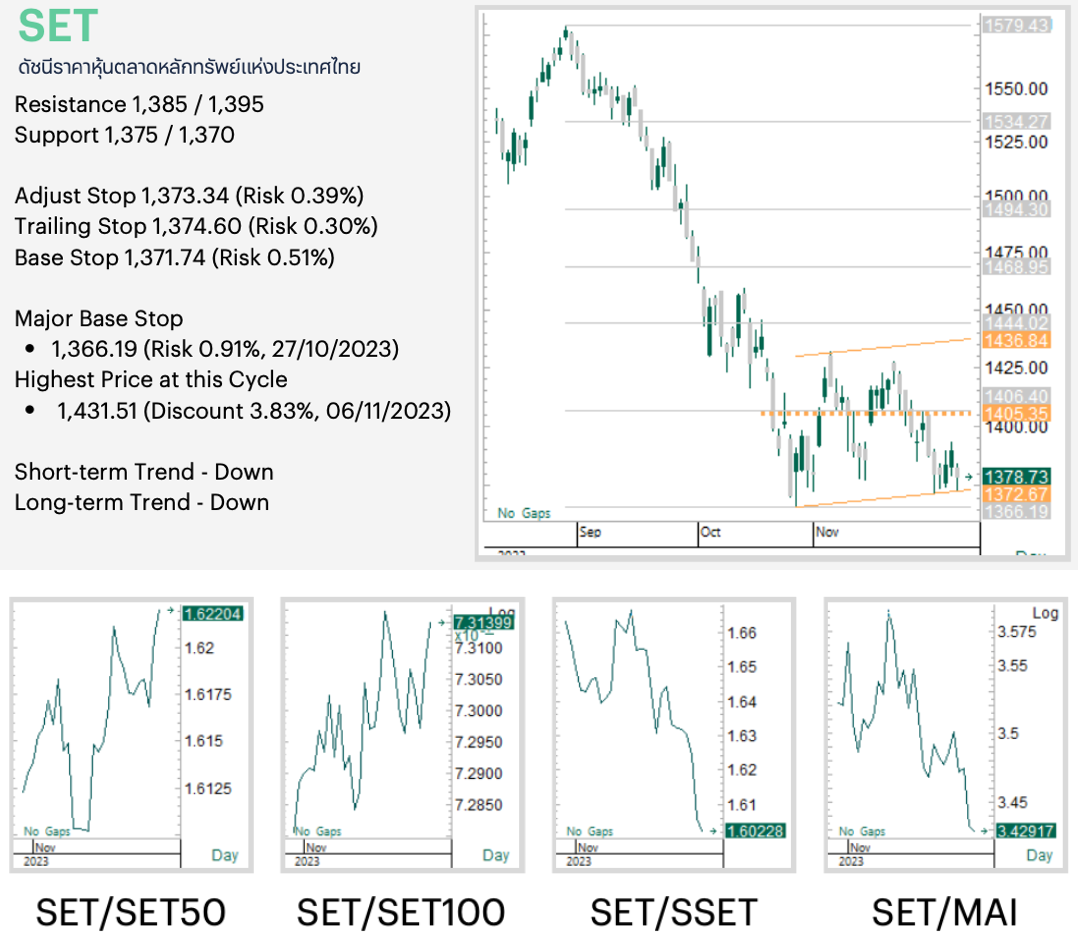The image size is (1084, 944).
Task: Click the Major Base Stop heading
Action: point(99,318)
